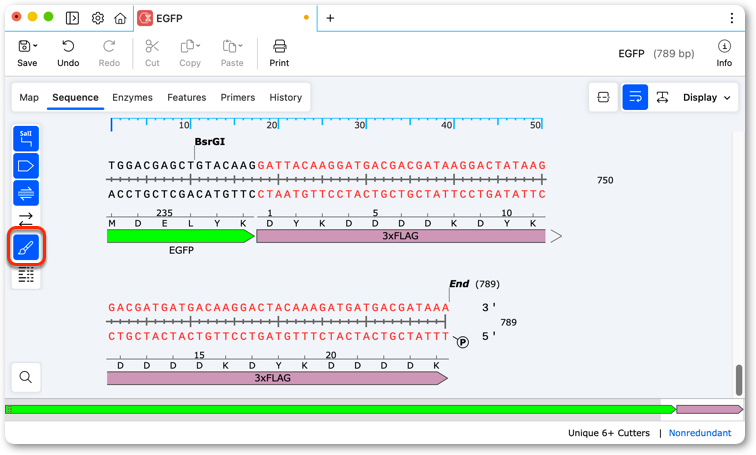Screen dimensions: 756x455
Task: Click the Redo toolbar button
Action: pyautogui.click(x=109, y=53)
